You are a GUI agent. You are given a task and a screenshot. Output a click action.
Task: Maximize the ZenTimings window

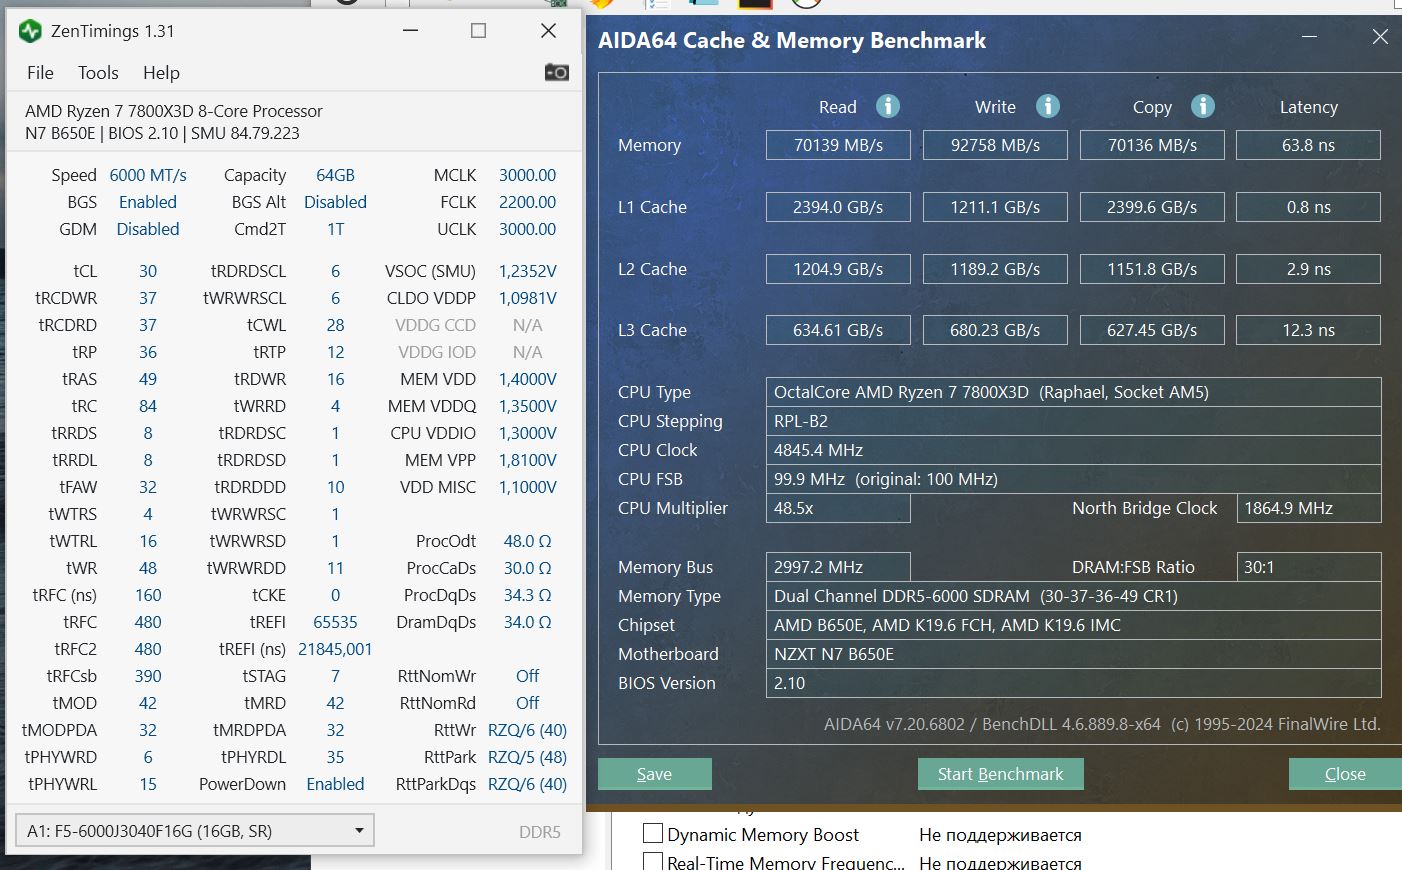pyautogui.click(x=478, y=30)
